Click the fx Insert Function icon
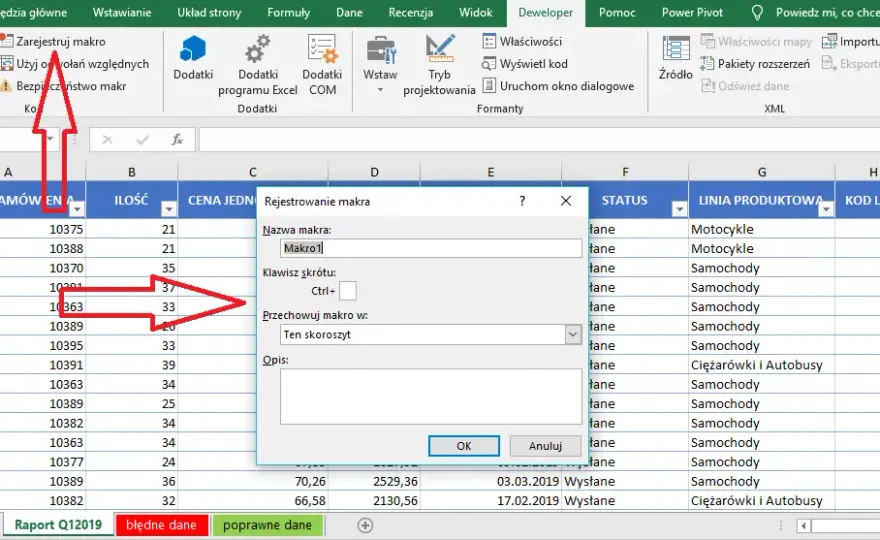 point(177,140)
